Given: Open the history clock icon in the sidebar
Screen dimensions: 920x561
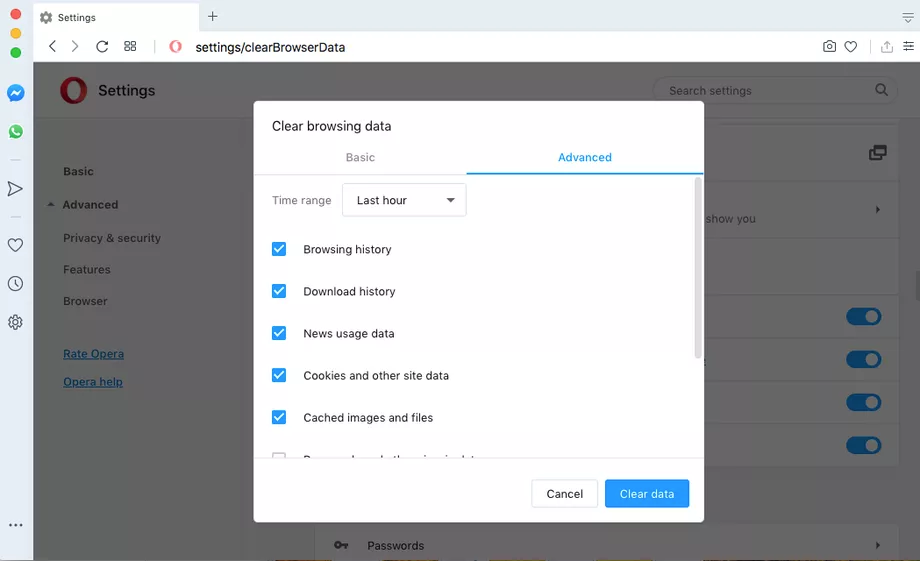Looking at the screenshot, I should (15, 283).
